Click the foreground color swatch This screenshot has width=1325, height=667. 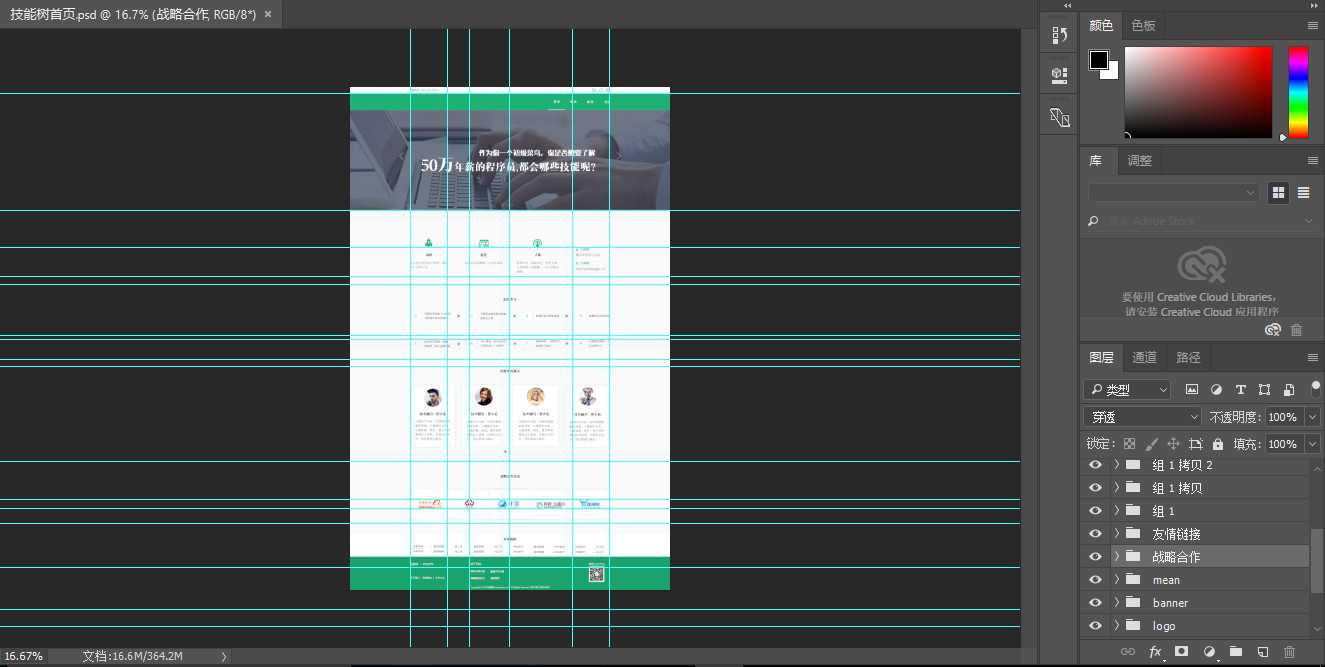[x=1099, y=60]
